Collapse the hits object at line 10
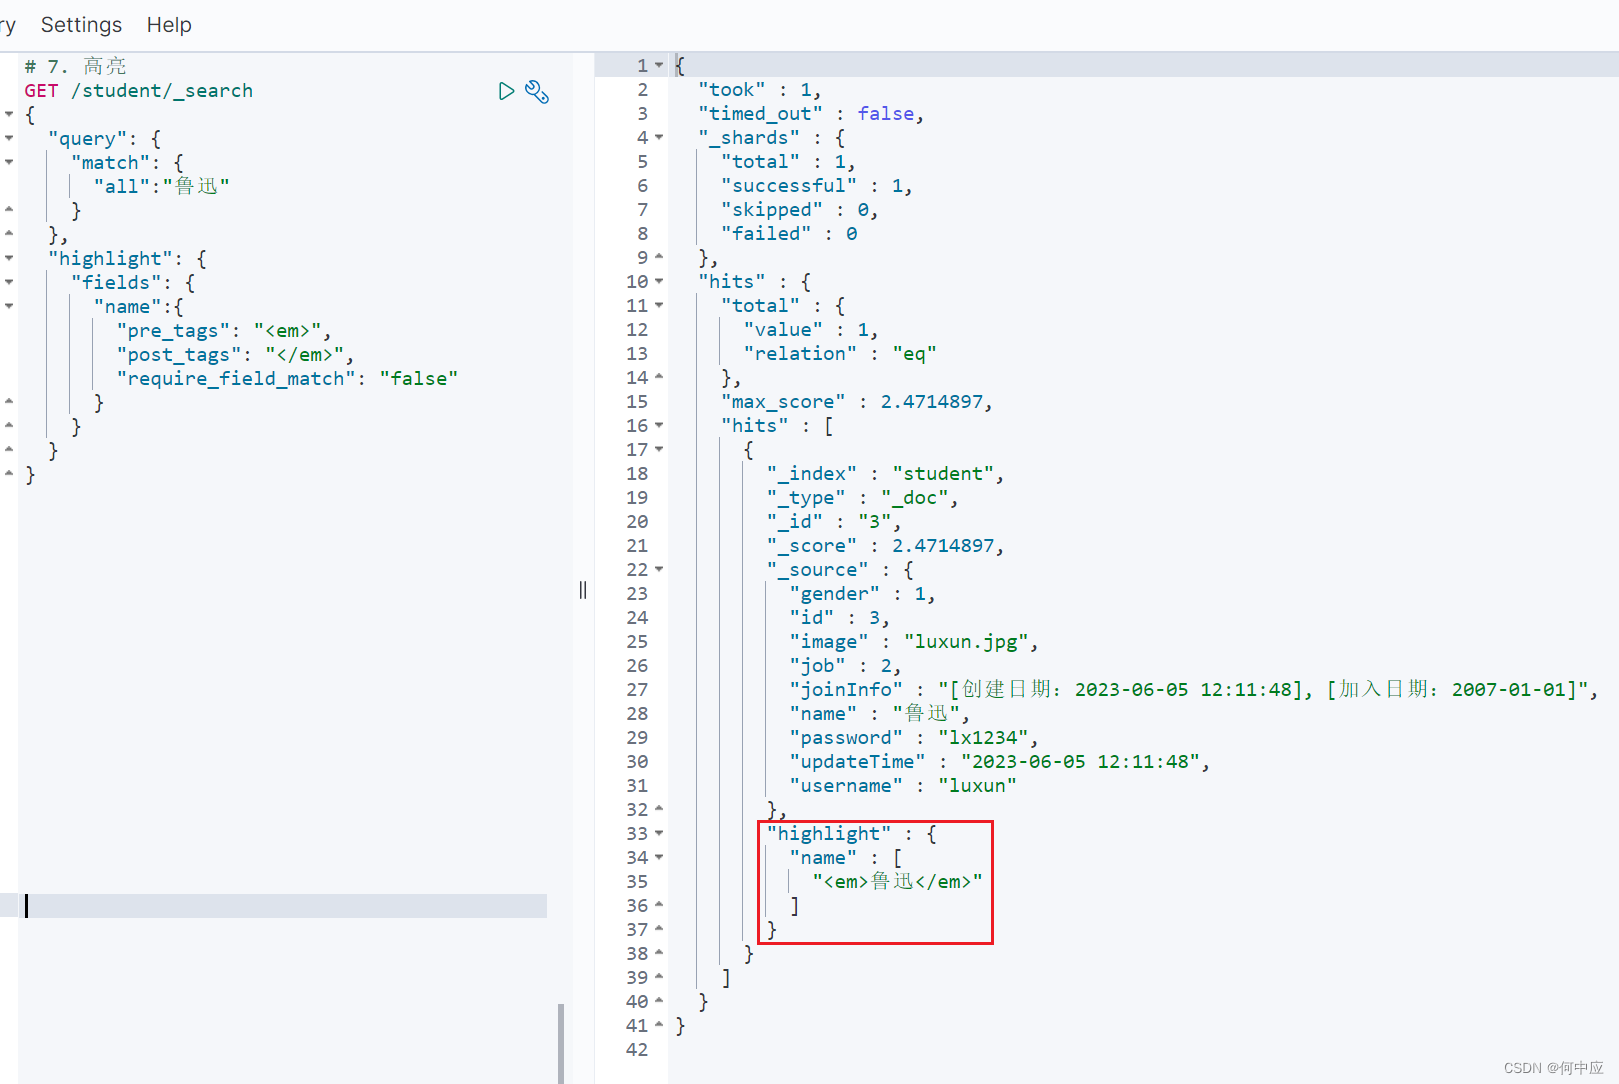Image resolution: width=1619 pixels, height=1084 pixels. (x=659, y=281)
